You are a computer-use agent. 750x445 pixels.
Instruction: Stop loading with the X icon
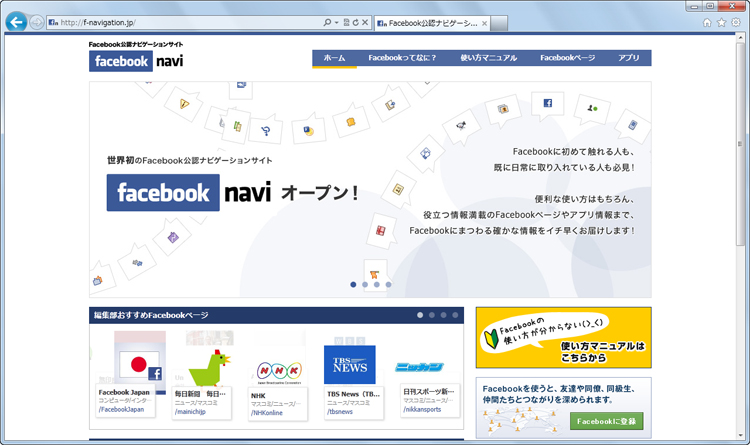[365, 22]
